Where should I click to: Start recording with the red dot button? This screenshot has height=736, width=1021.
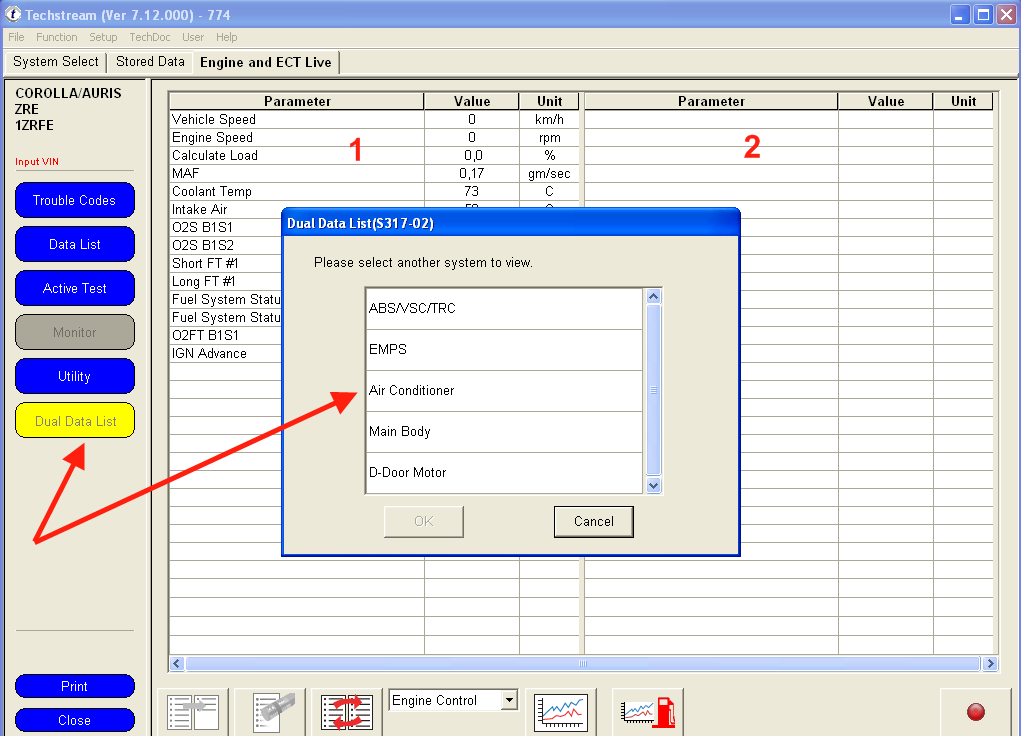[x=975, y=712]
